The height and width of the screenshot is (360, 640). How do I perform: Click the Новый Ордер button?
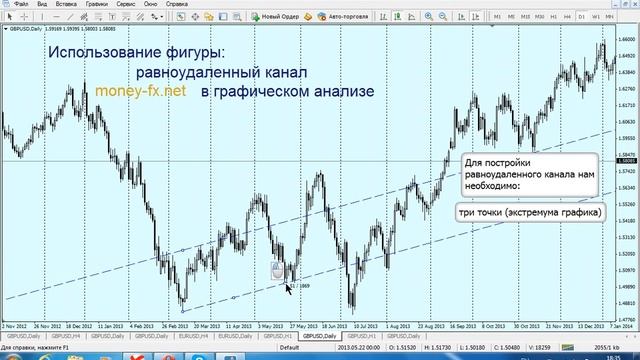coord(275,17)
